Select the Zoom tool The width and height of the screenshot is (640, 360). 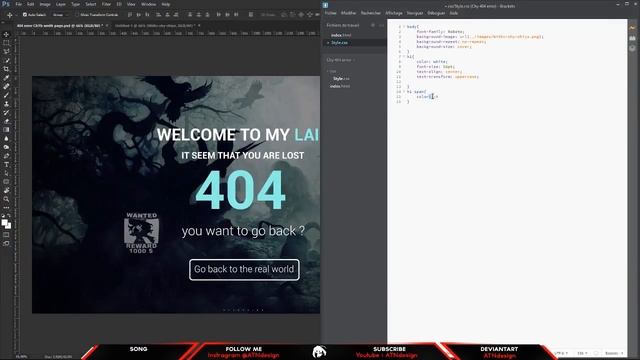click(x=6, y=199)
